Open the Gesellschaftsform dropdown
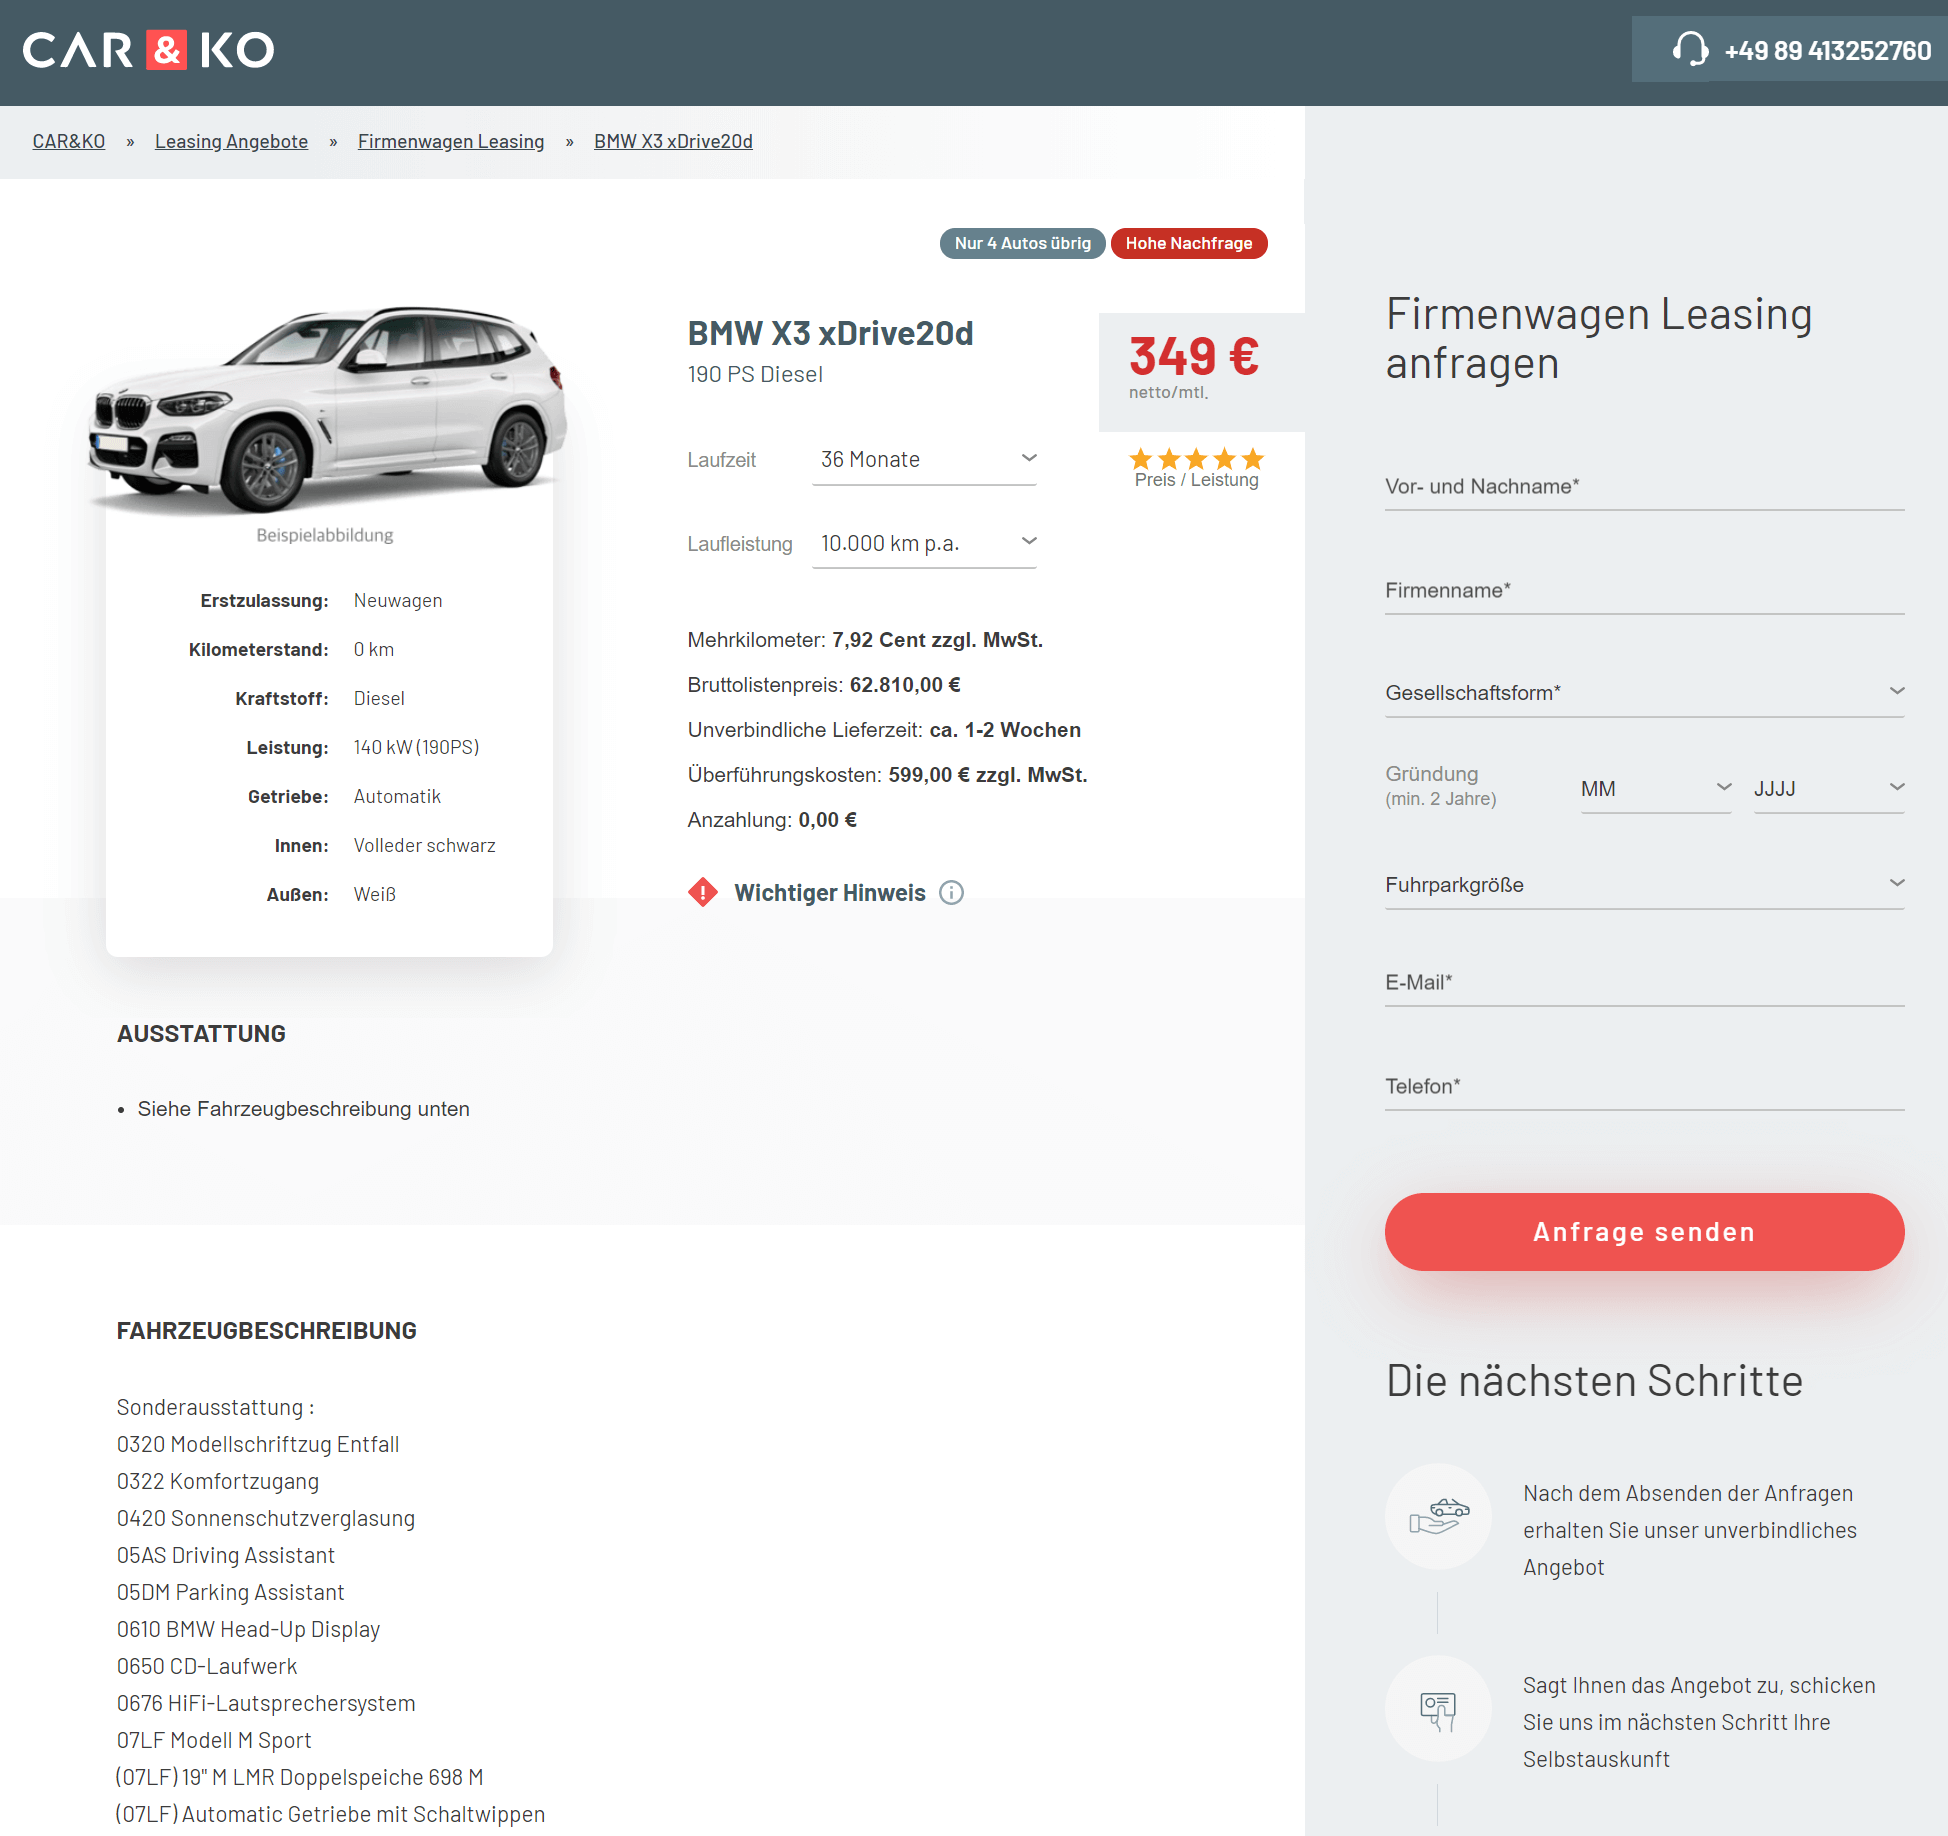The width and height of the screenshot is (1948, 1836). [x=1644, y=693]
